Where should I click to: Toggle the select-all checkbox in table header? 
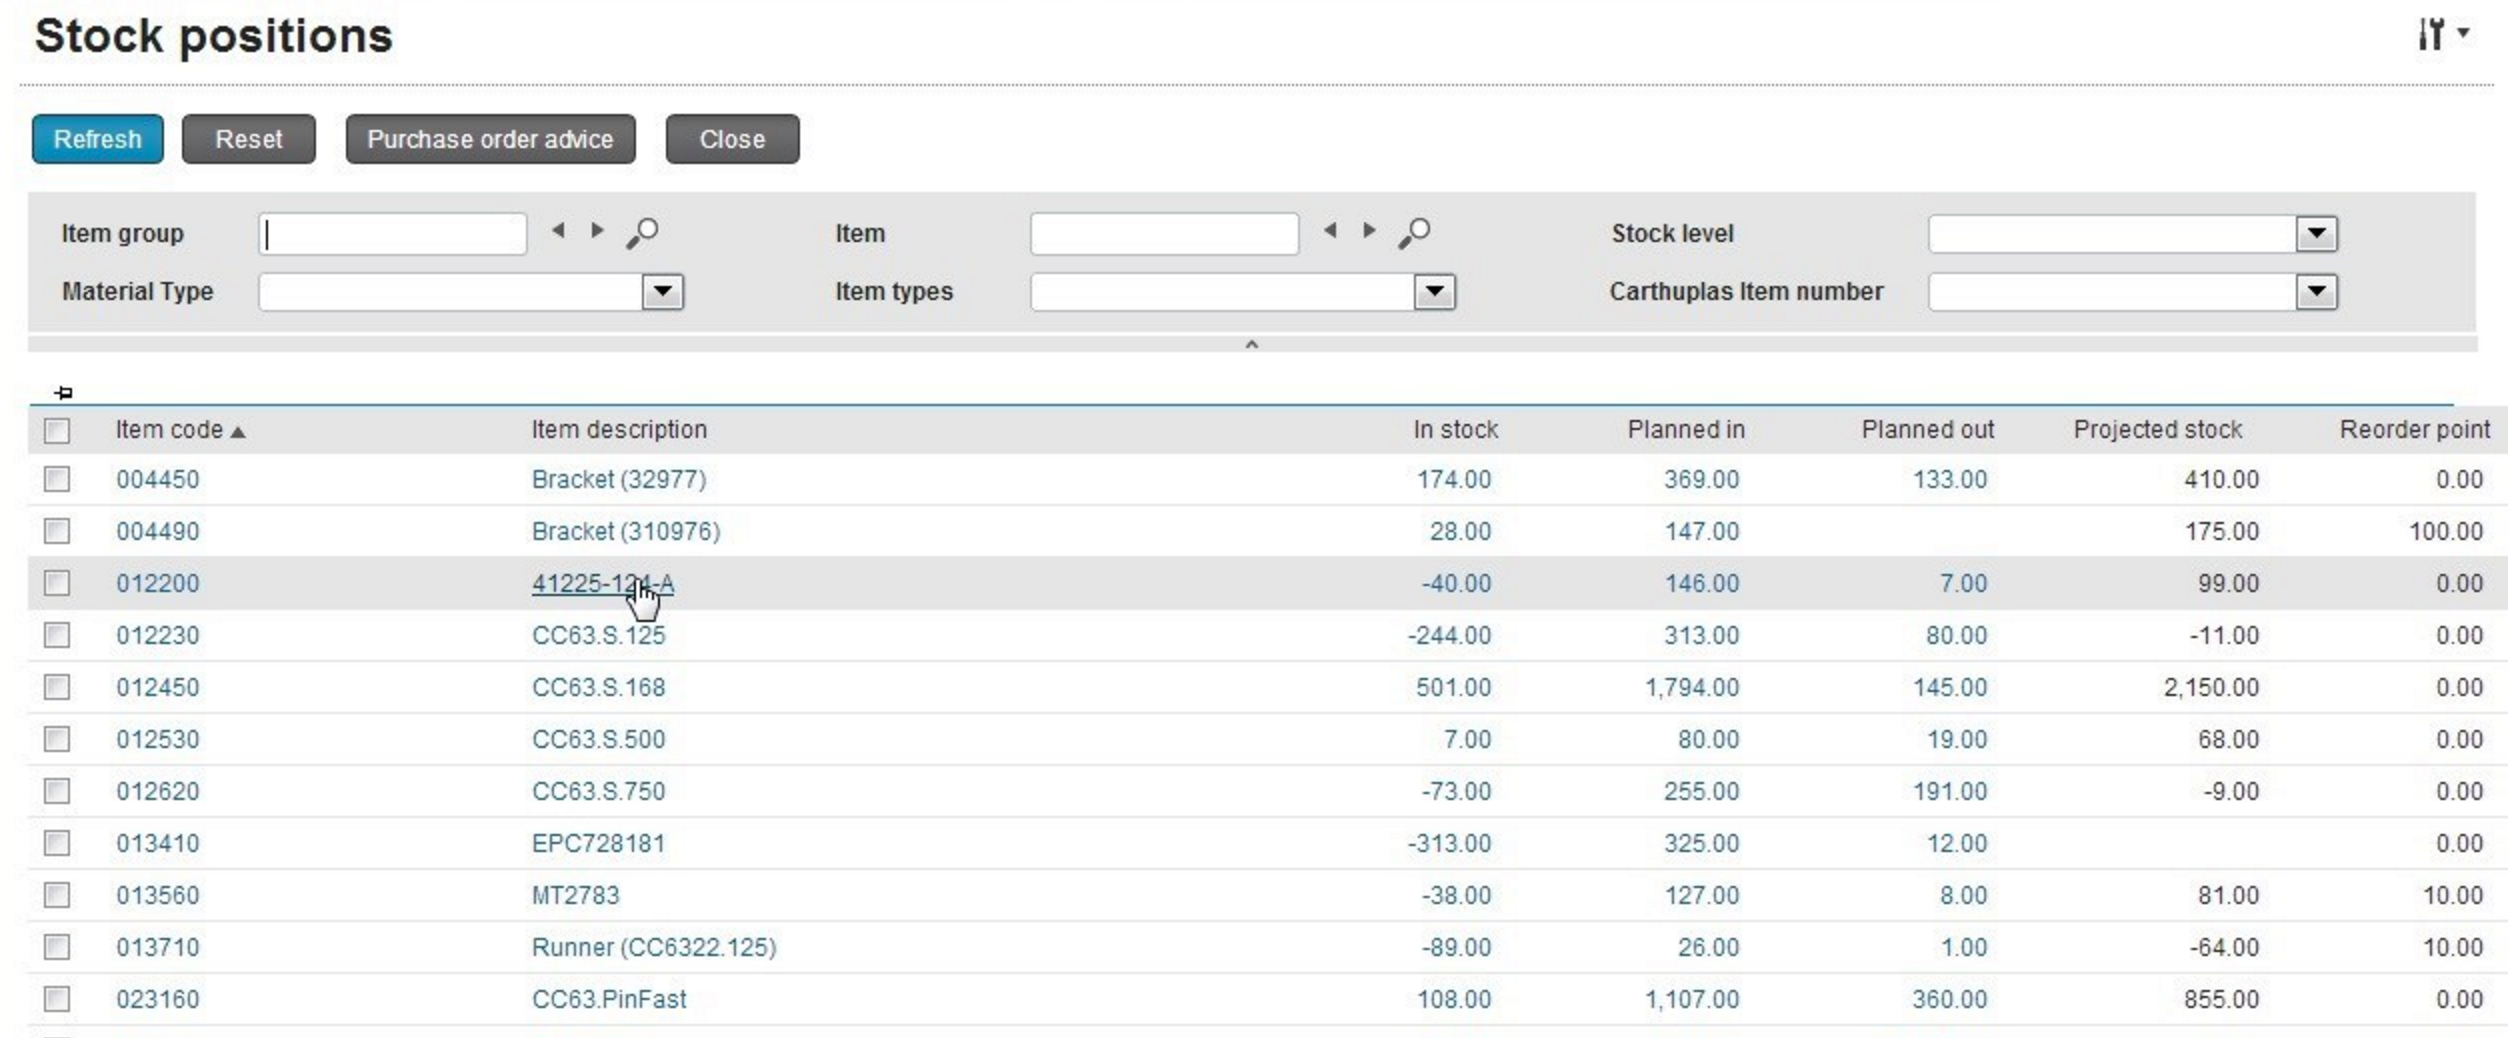coord(57,431)
